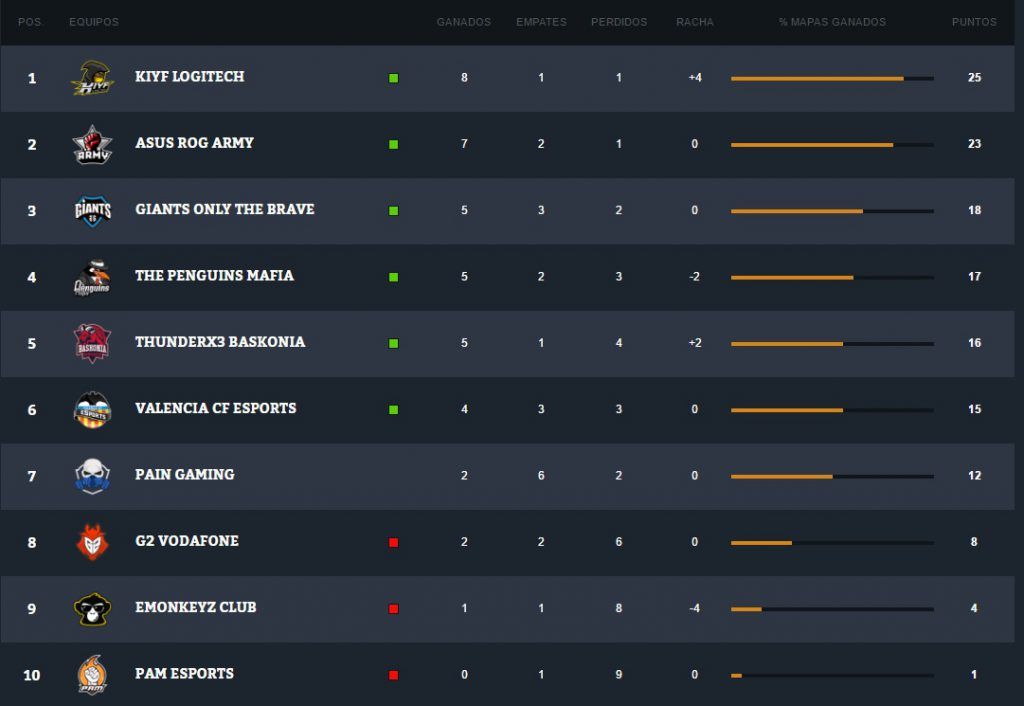Click the Giants Only The Brave logo
The image size is (1024, 706).
coord(92,210)
